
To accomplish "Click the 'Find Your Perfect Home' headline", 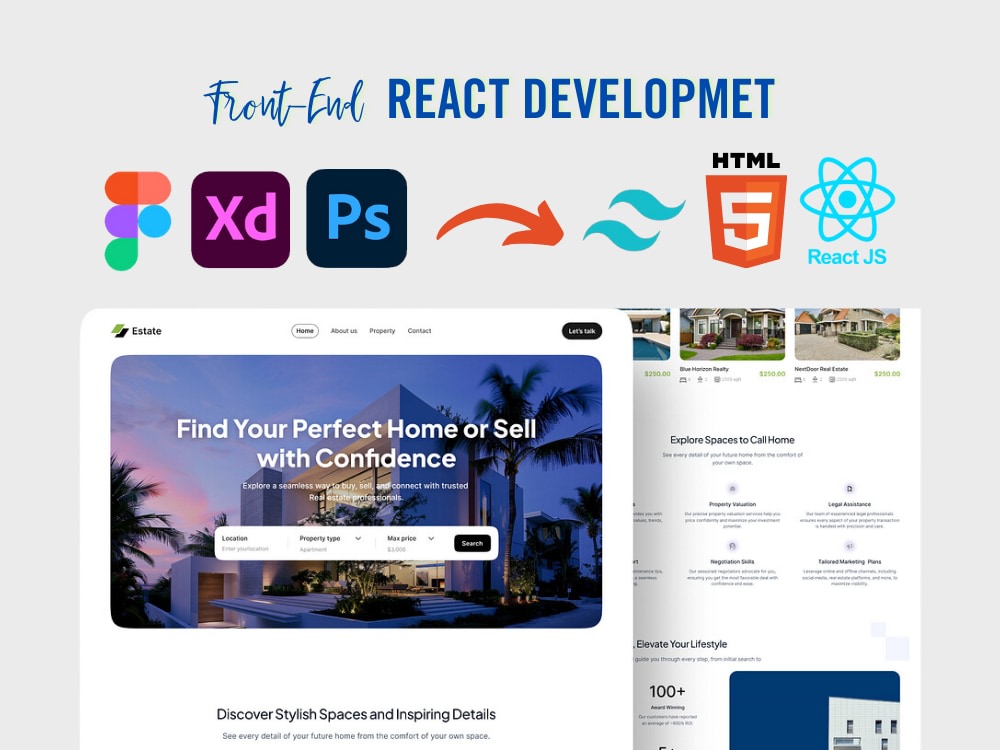I will coord(357,444).
